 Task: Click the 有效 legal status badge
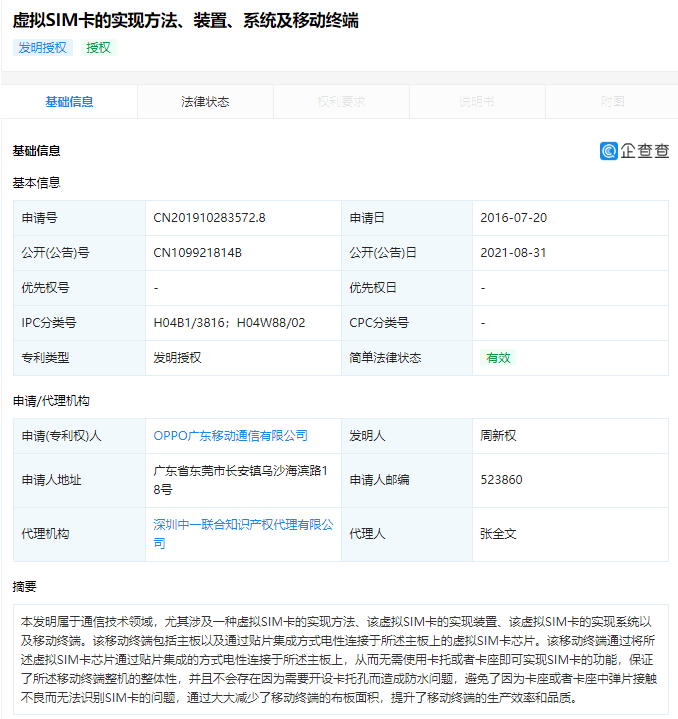pos(498,358)
